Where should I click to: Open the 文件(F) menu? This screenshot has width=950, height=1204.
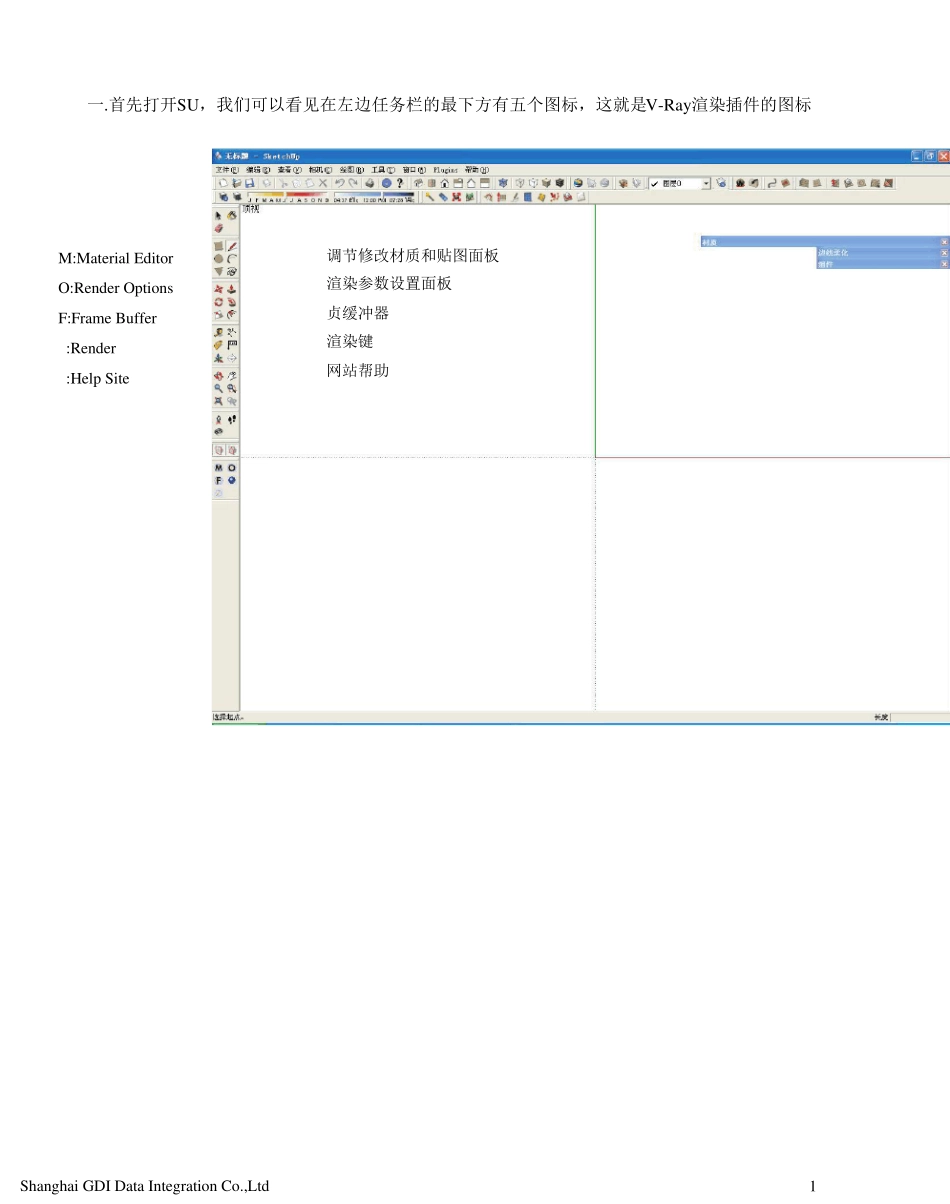tap(227, 170)
